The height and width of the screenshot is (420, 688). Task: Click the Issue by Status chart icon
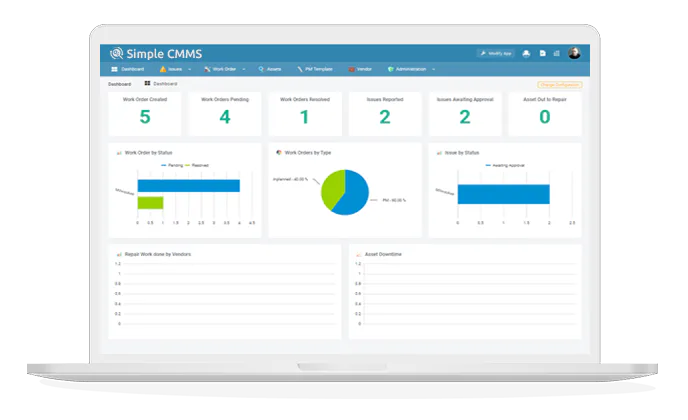tap(439, 153)
